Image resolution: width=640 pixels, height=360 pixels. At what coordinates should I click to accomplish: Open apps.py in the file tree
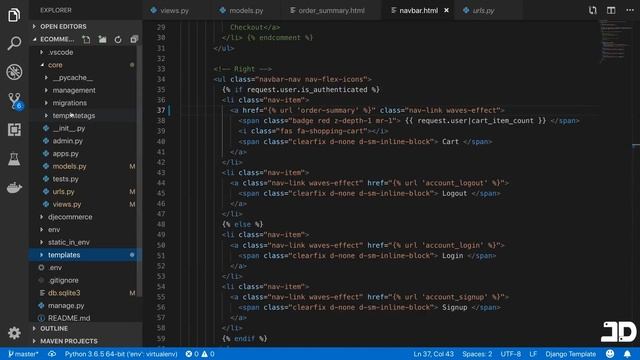65,153
